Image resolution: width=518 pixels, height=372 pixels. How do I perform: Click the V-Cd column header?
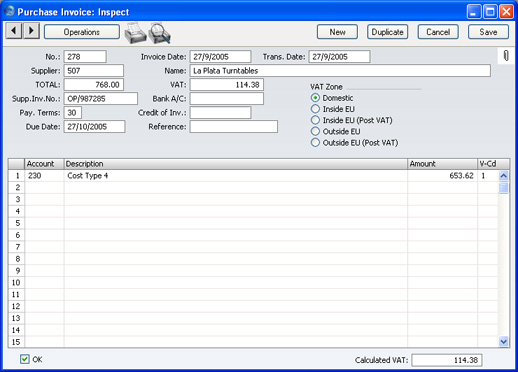(x=493, y=164)
